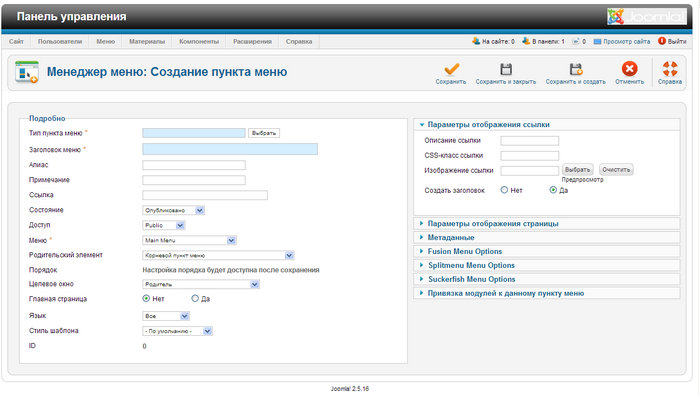This screenshot has width=700, height=395.
Task: Open the Пользователи menu
Action: 60,42
